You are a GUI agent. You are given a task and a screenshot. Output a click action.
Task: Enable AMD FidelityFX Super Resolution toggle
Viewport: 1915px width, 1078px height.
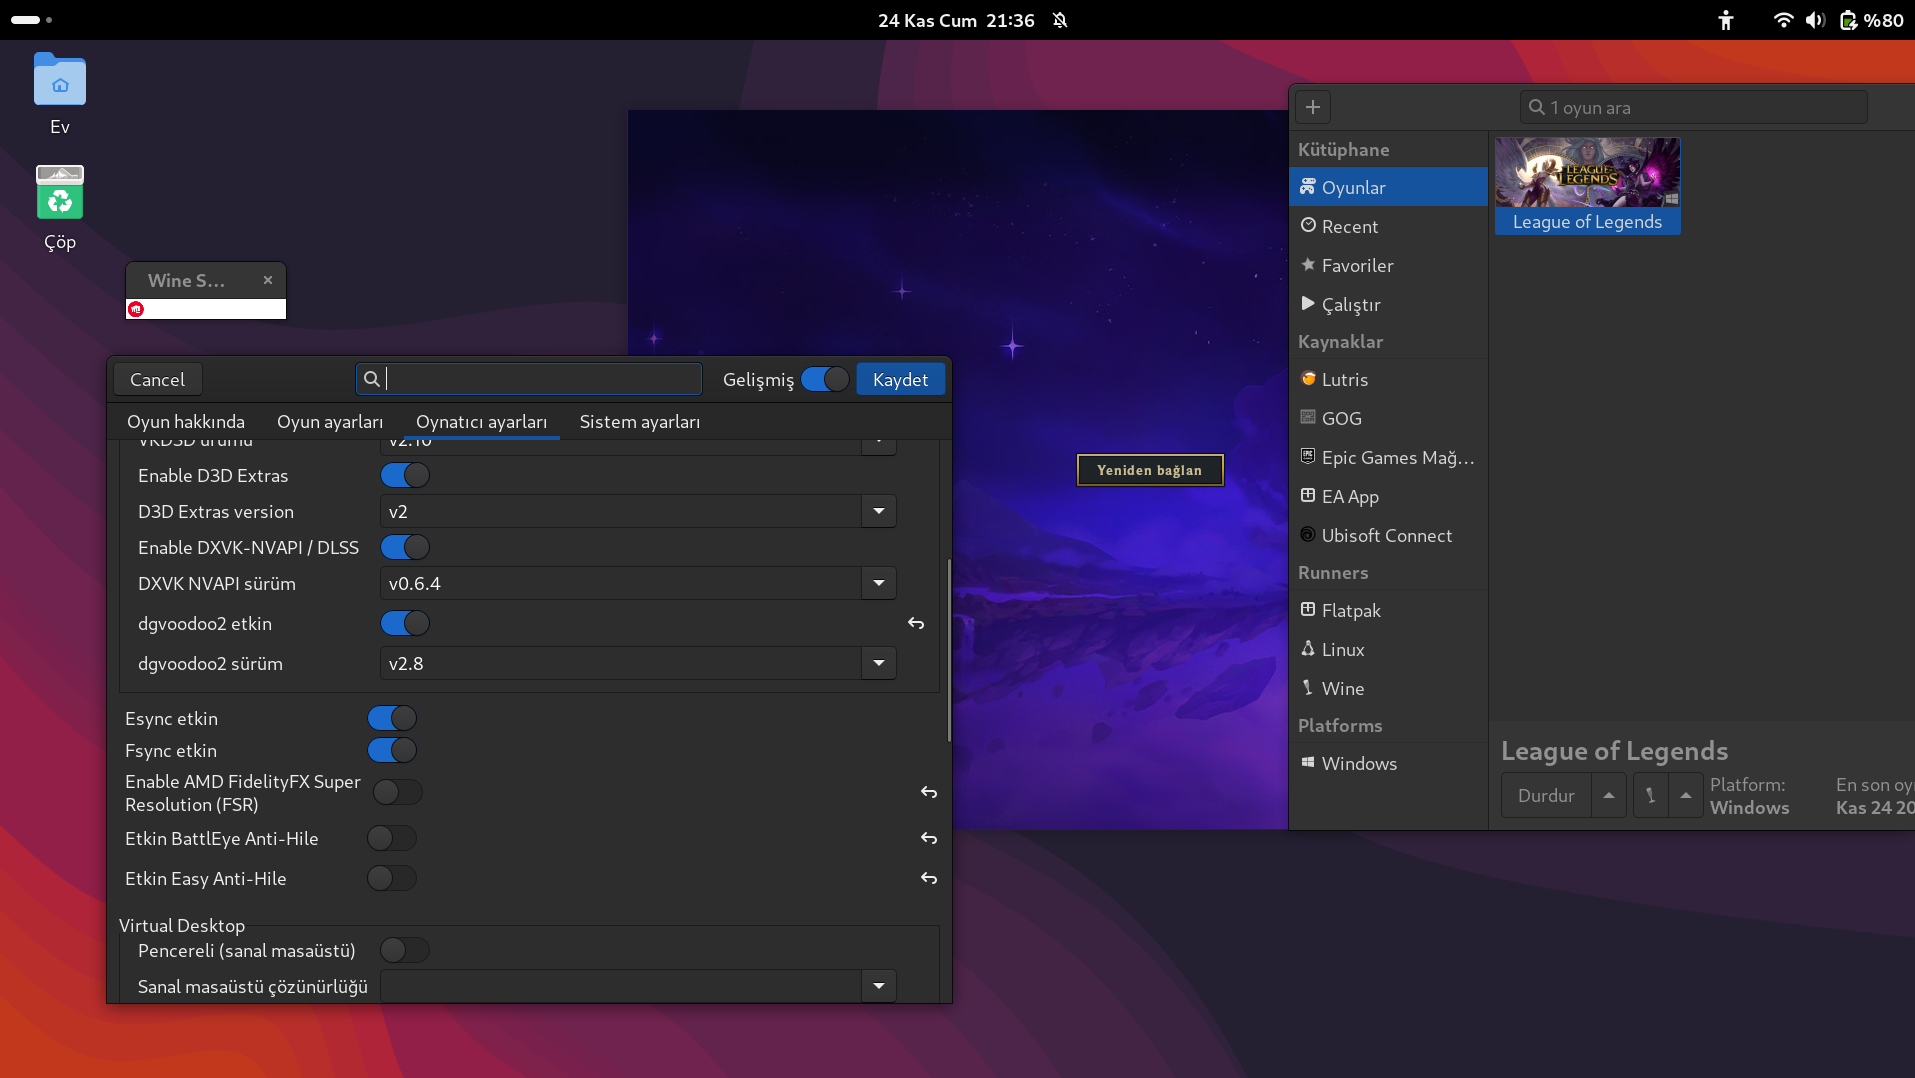[397, 793]
